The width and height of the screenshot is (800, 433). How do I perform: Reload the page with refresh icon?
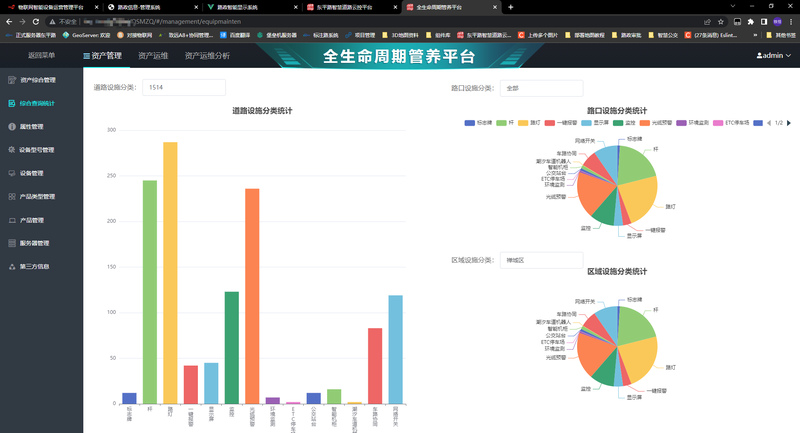pyautogui.click(x=36, y=21)
